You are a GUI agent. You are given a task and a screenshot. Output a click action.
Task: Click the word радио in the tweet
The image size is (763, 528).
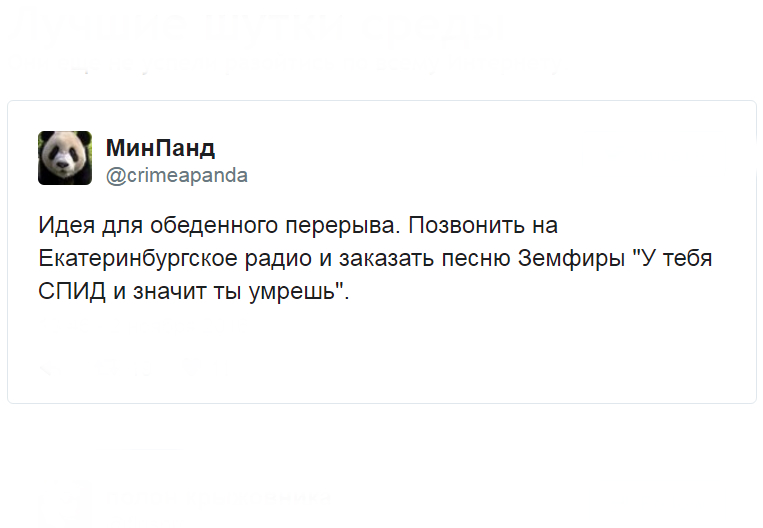click(x=278, y=259)
